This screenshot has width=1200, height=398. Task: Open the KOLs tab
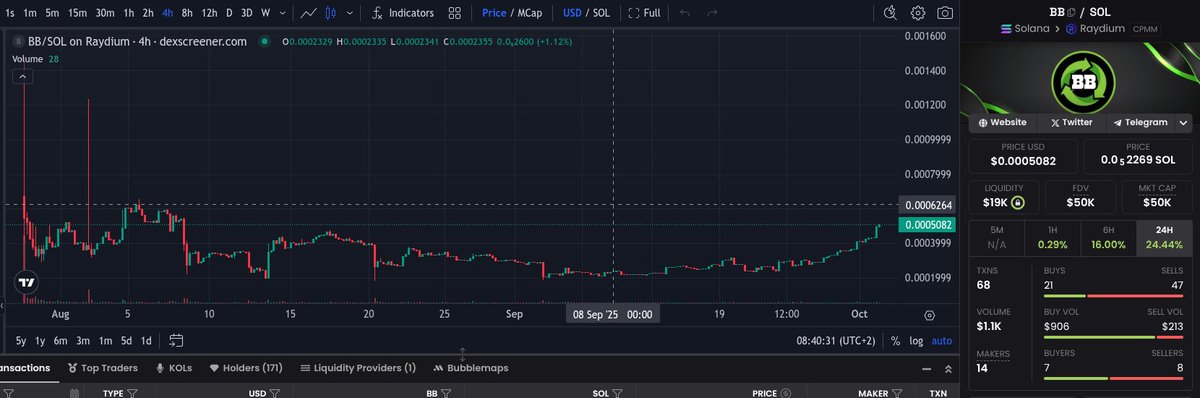point(174,368)
